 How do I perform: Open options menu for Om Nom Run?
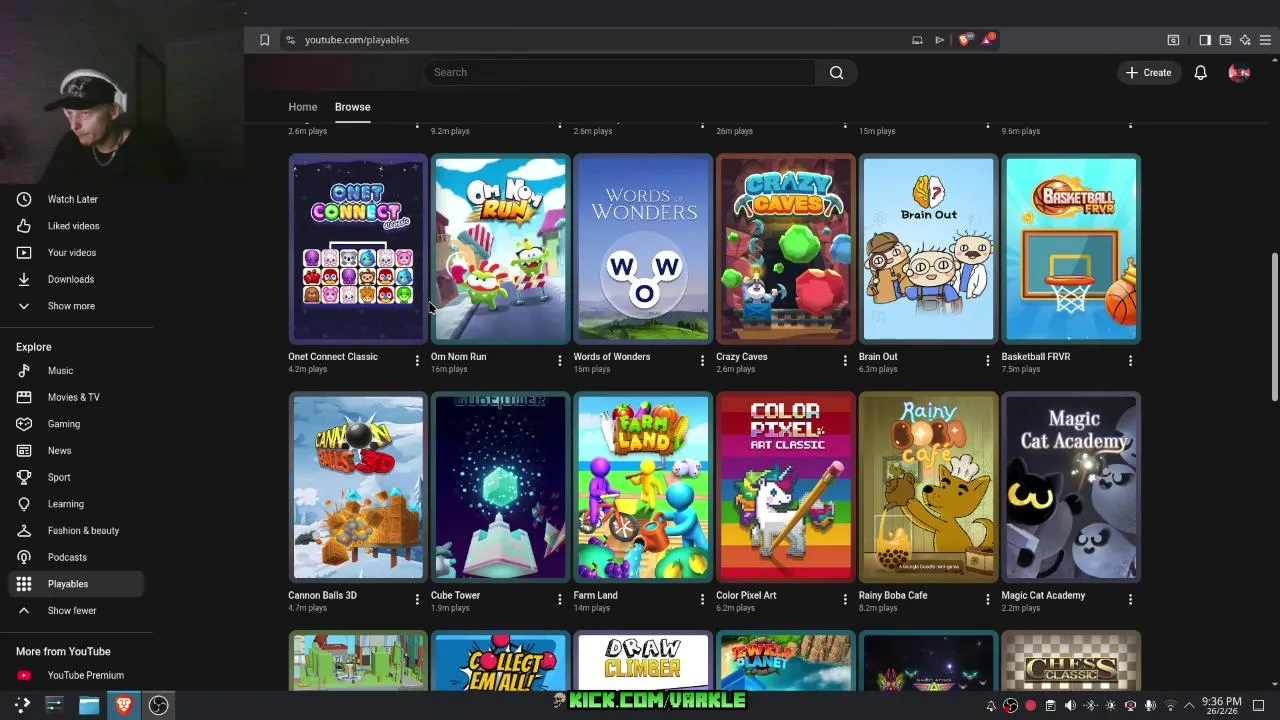click(x=560, y=360)
